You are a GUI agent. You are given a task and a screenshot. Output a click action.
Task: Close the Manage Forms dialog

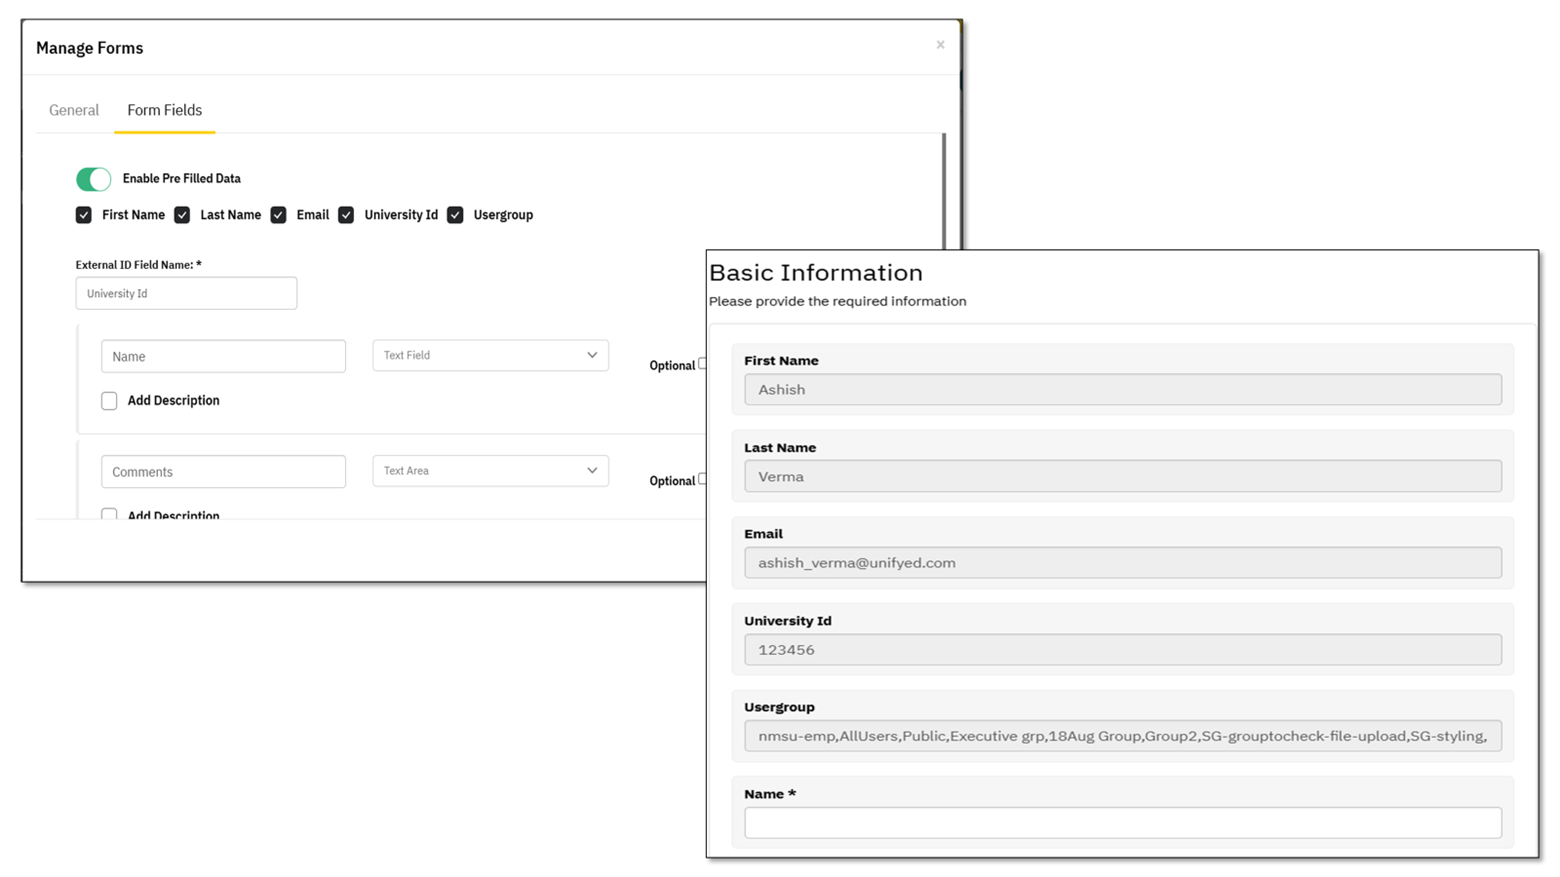coord(940,45)
